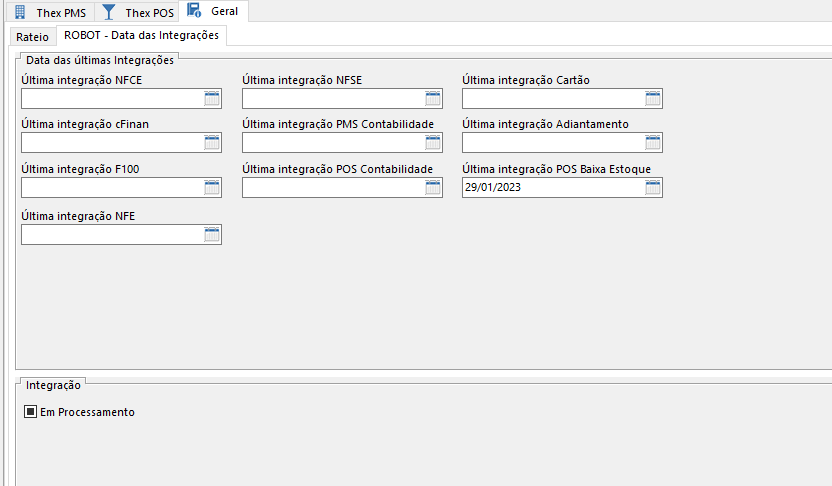Click the Última integração NFCE date field
The height and width of the screenshot is (486, 832).
(111, 98)
